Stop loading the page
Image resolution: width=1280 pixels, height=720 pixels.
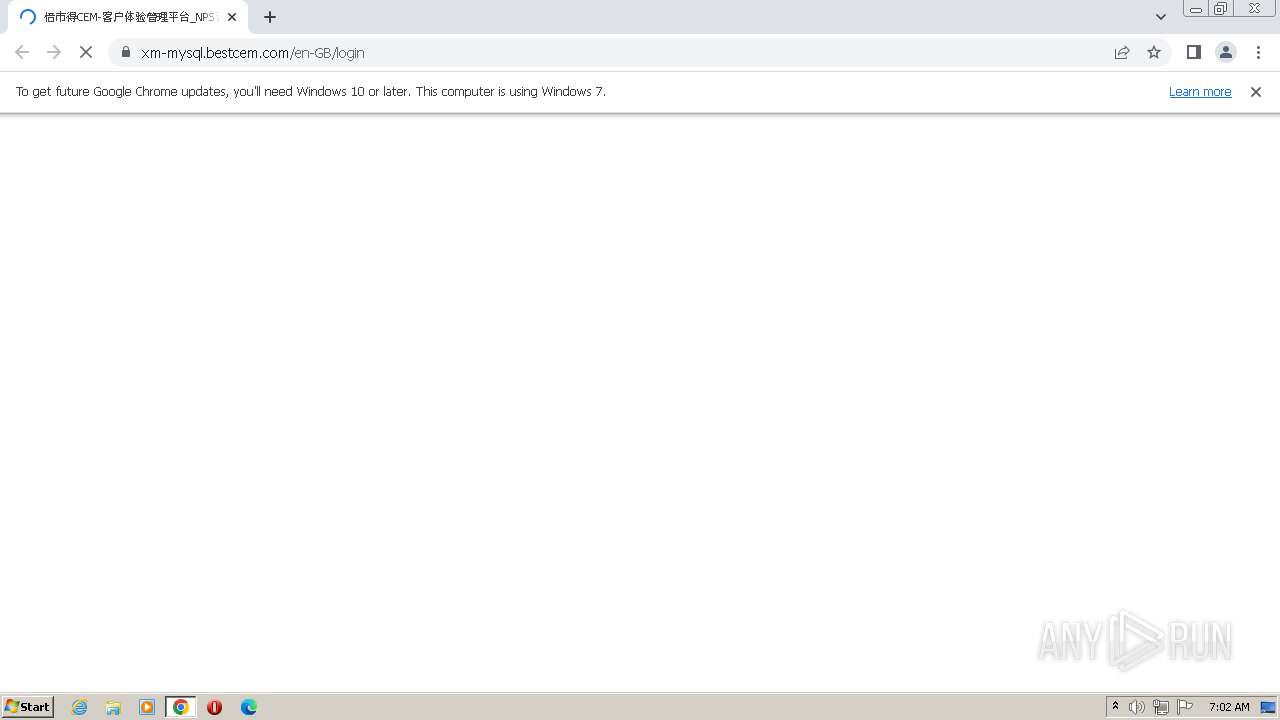coord(86,52)
